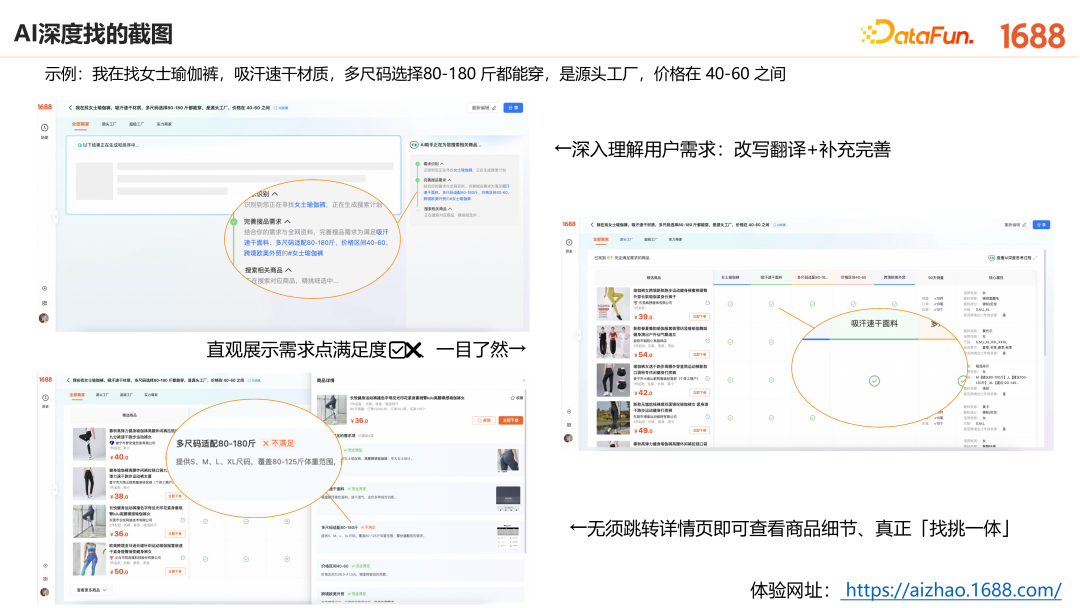Click the 价格区间 check icon in the ¥39 row

[x=853, y=304]
